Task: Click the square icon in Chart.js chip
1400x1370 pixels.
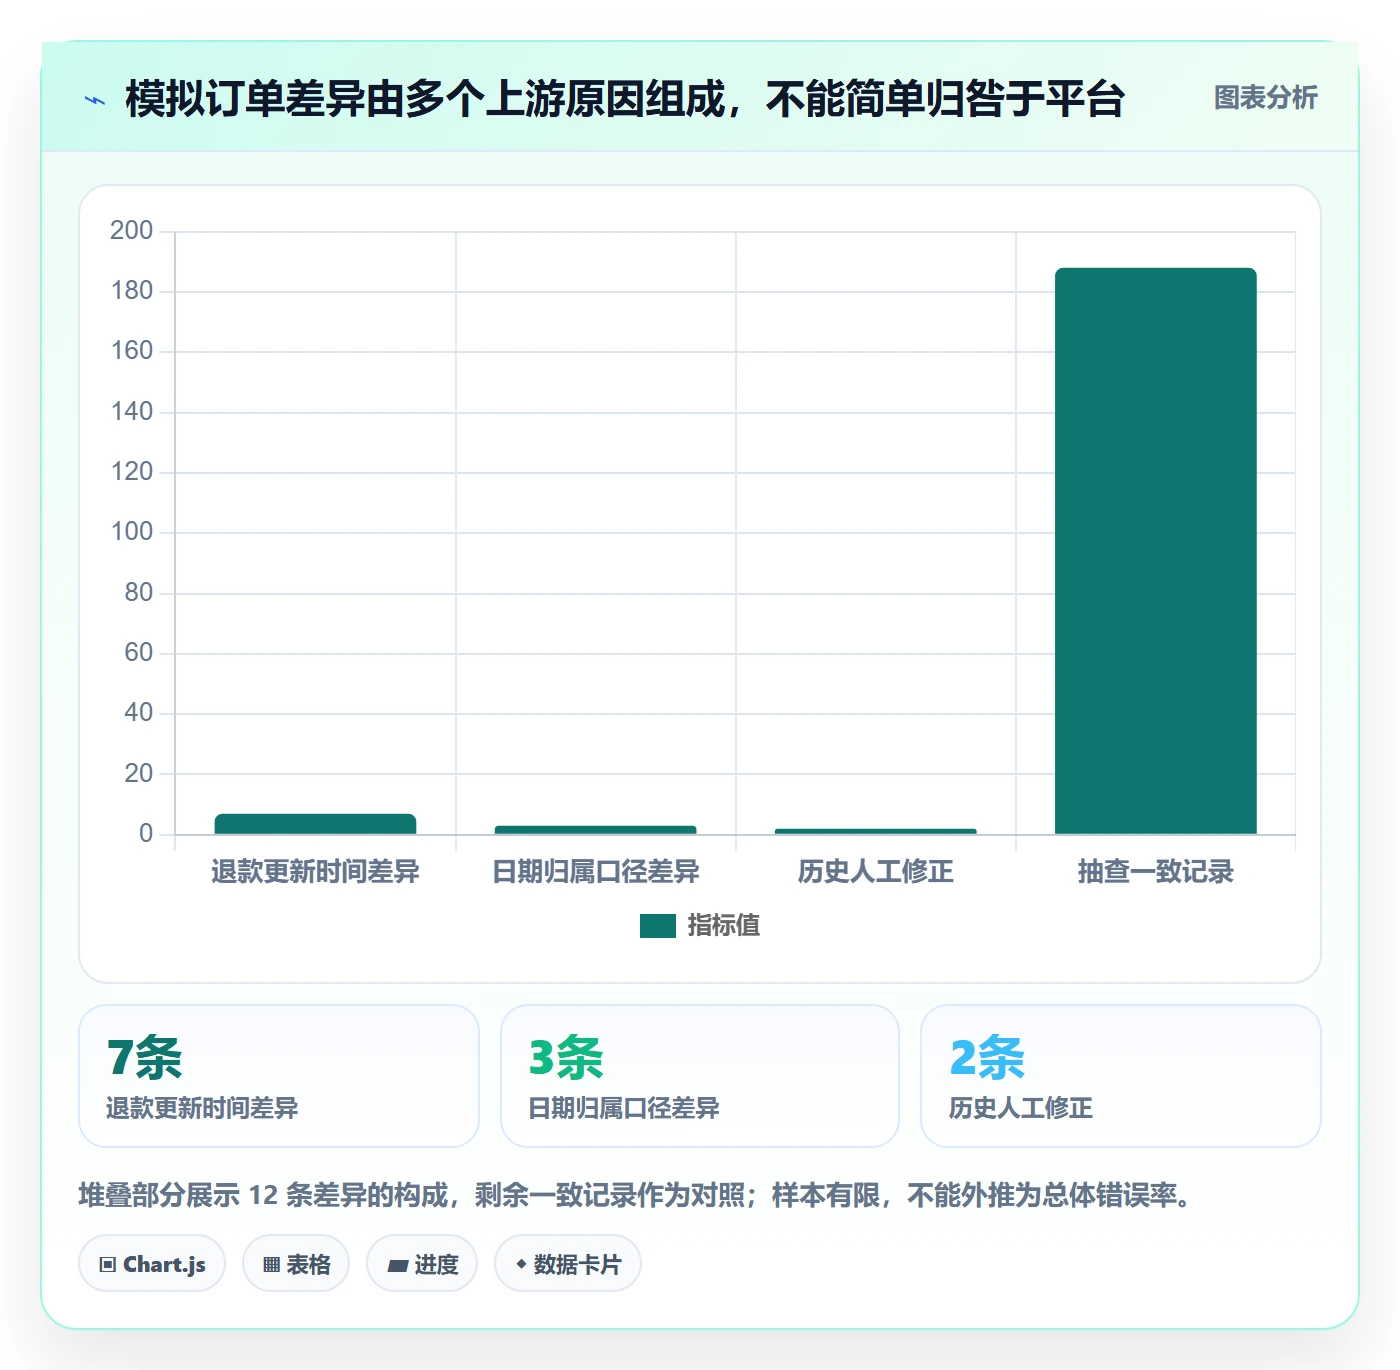Action: pos(108,1265)
